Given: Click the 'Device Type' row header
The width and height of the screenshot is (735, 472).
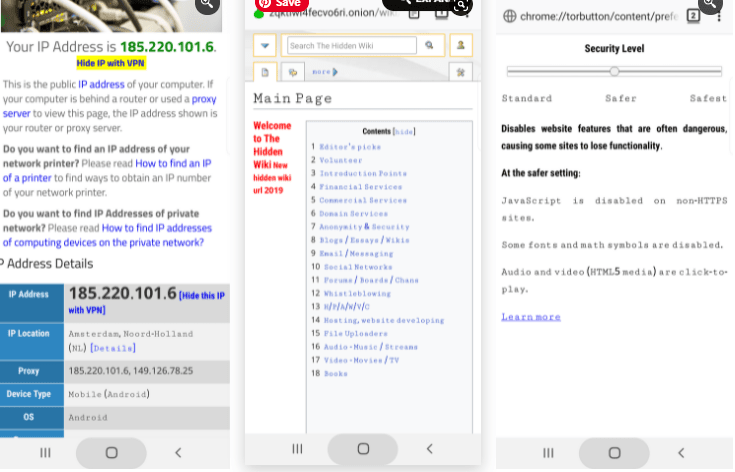Looking at the screenshot, I should [29, 394].
